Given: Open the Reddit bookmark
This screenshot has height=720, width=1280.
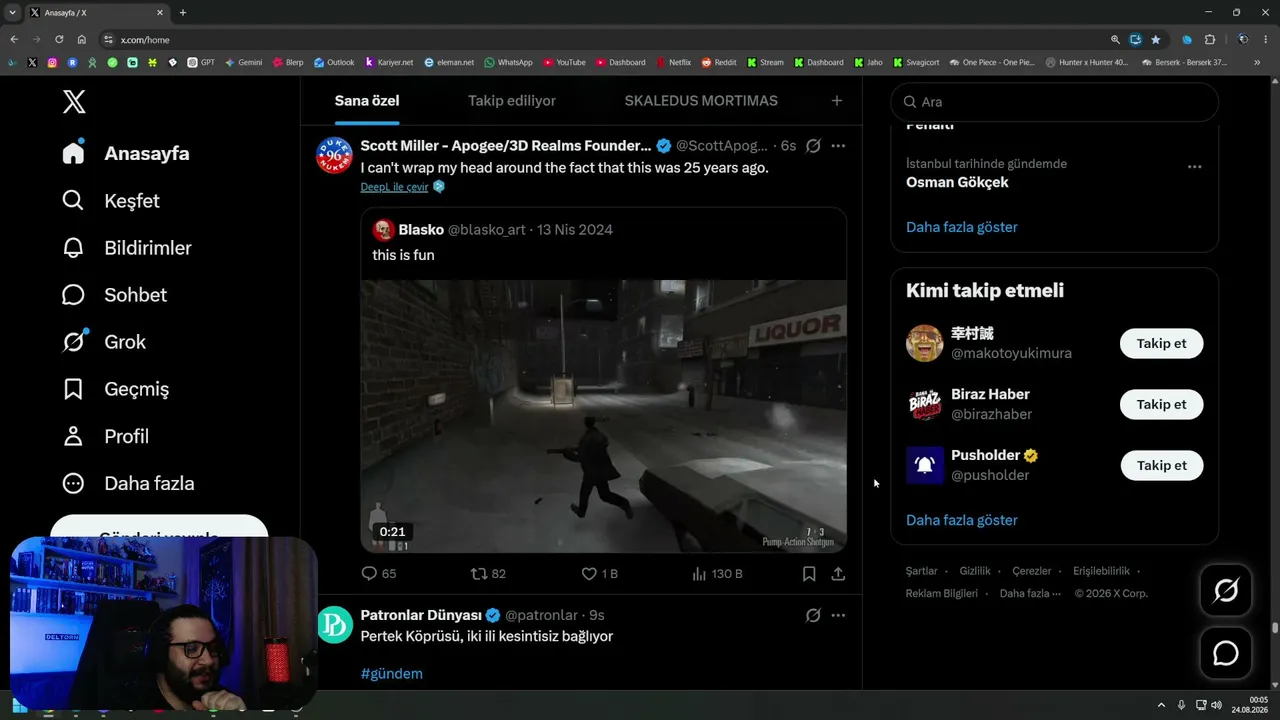Looking at the screenshot, I should 719,62.
